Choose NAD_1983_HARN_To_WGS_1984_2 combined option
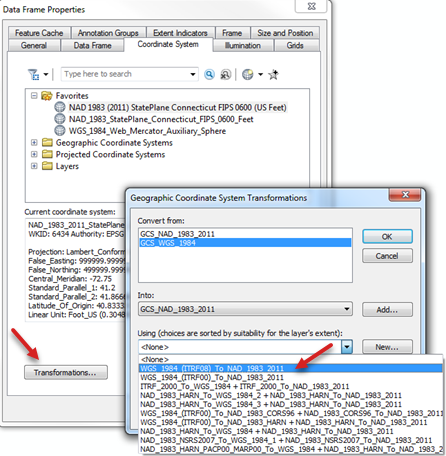 (x=291, y=395)
